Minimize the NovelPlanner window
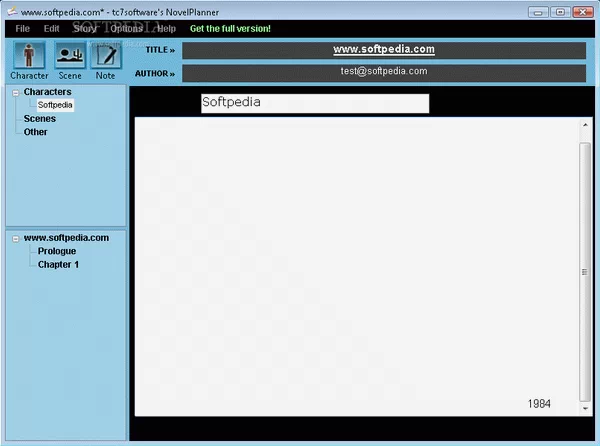 (x=538, y=12)
